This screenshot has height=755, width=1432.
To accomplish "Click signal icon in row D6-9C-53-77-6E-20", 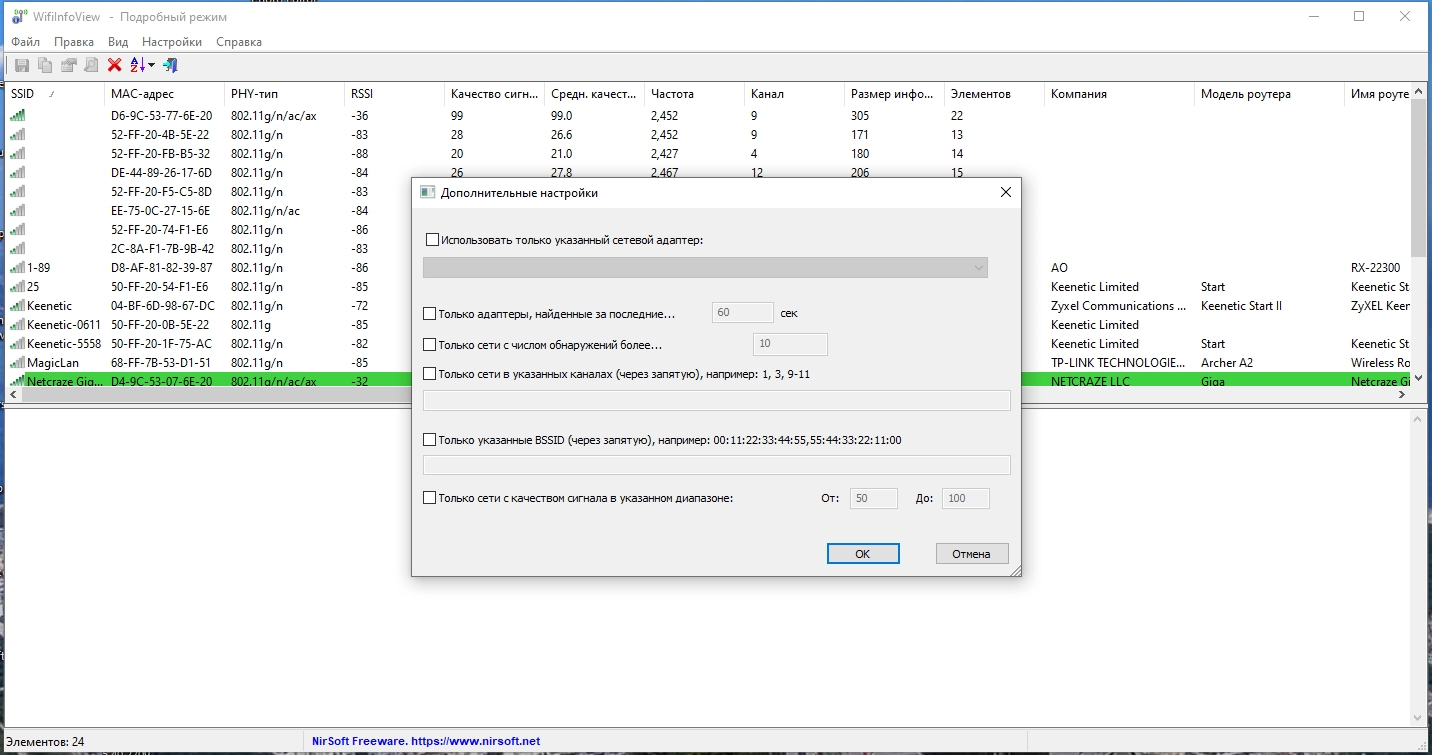I will (x=18, y=116).
